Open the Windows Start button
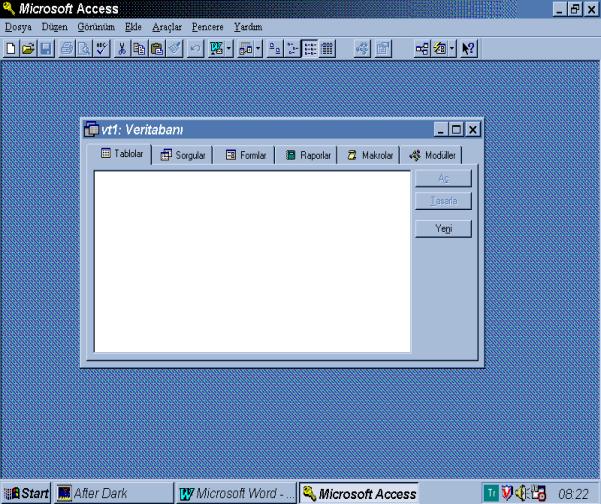The image size is (601, 504). pyautogui.click(x=27, y=493)
